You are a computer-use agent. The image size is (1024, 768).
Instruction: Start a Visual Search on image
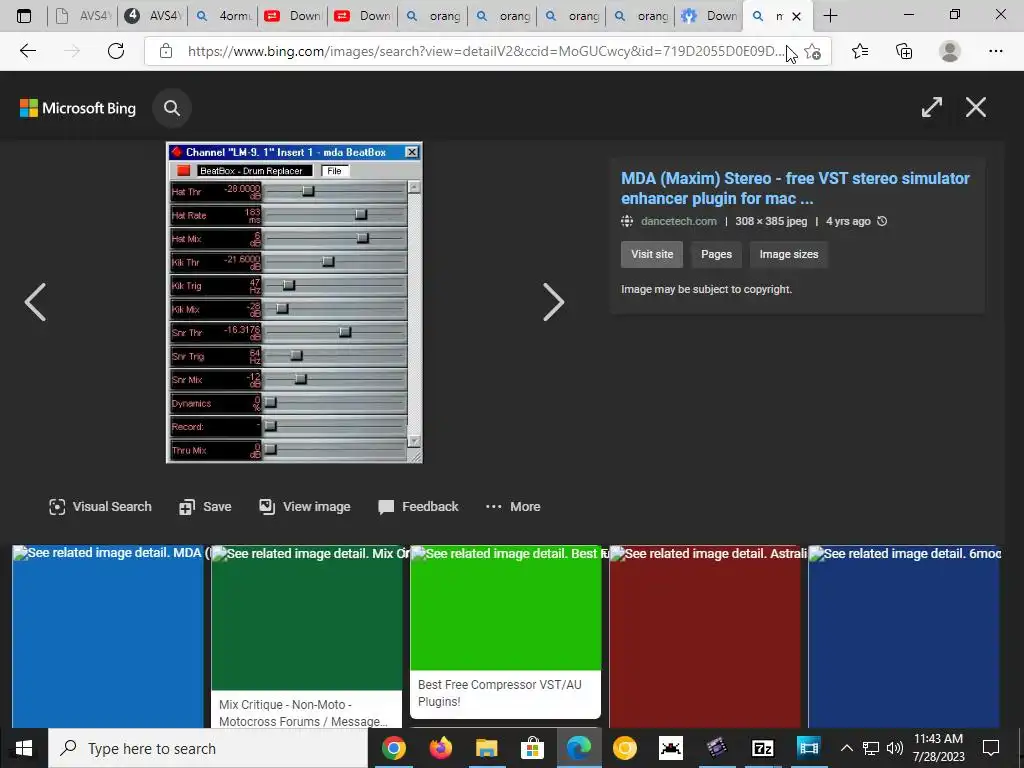click(101, 507)
